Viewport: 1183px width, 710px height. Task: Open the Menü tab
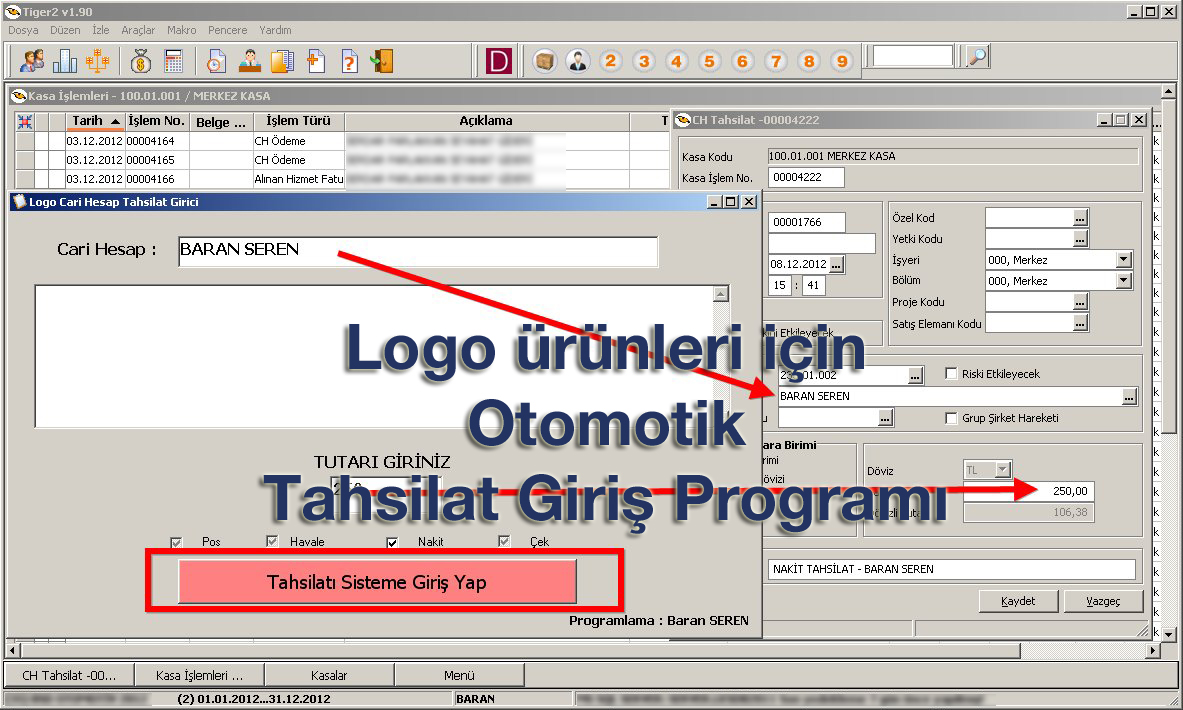[459, 675]
